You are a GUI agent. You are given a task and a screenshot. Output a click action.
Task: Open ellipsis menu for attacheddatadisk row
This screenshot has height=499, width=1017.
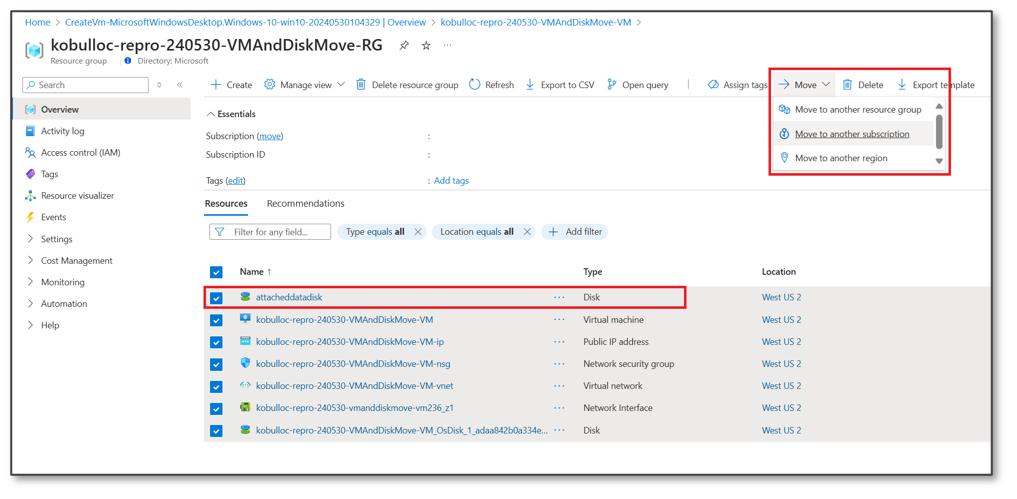pyautogui.click(x=559, y=297)
